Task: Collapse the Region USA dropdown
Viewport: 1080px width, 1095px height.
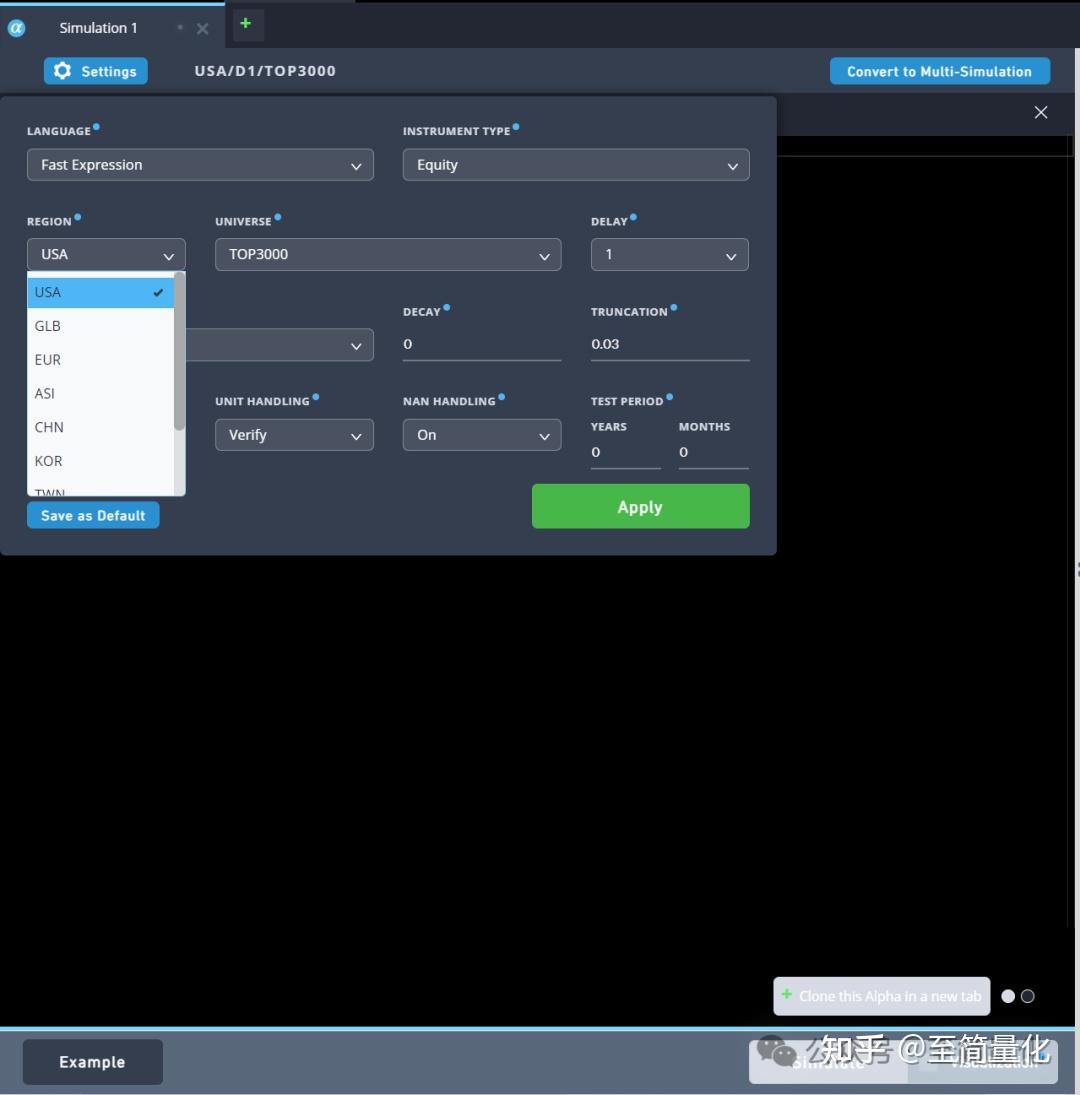Action: coord(106,254)
